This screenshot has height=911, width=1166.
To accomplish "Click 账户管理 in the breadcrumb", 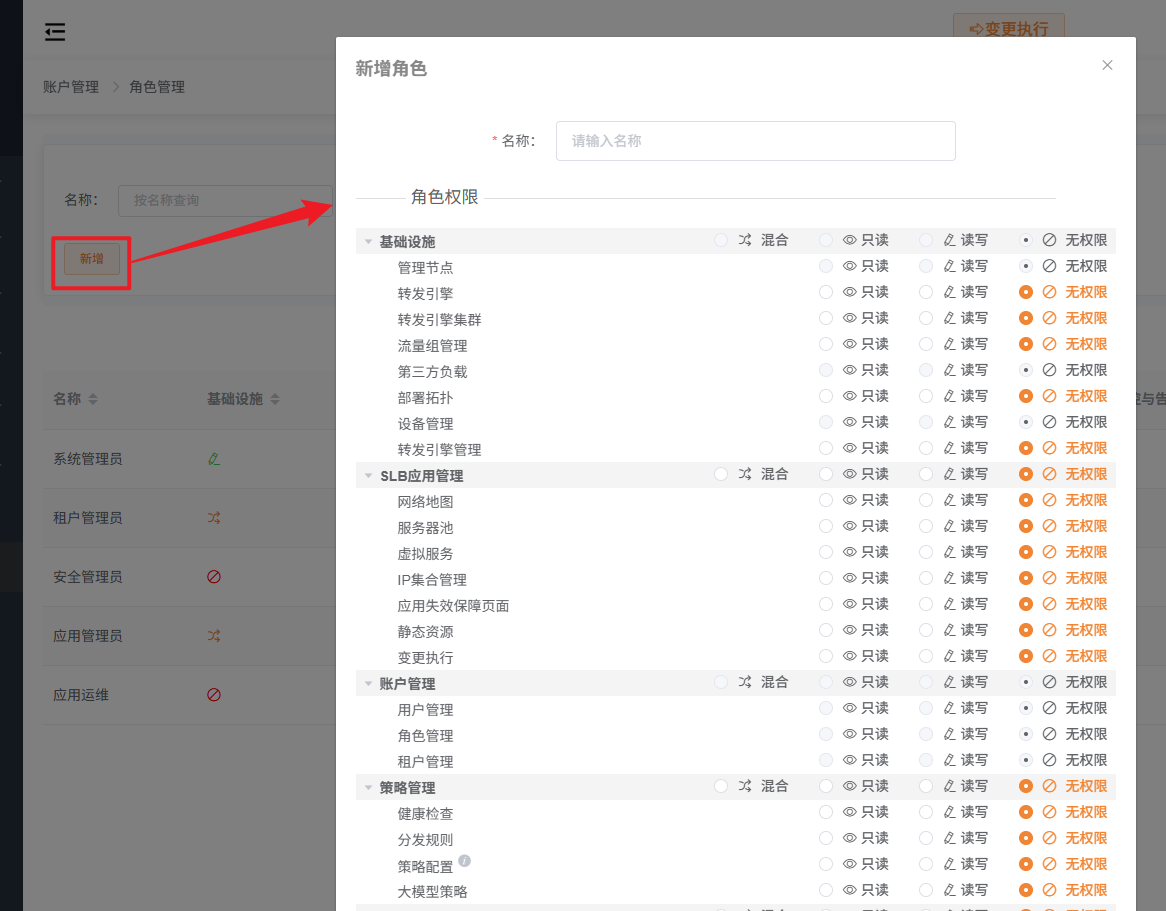I will [71, 87].
